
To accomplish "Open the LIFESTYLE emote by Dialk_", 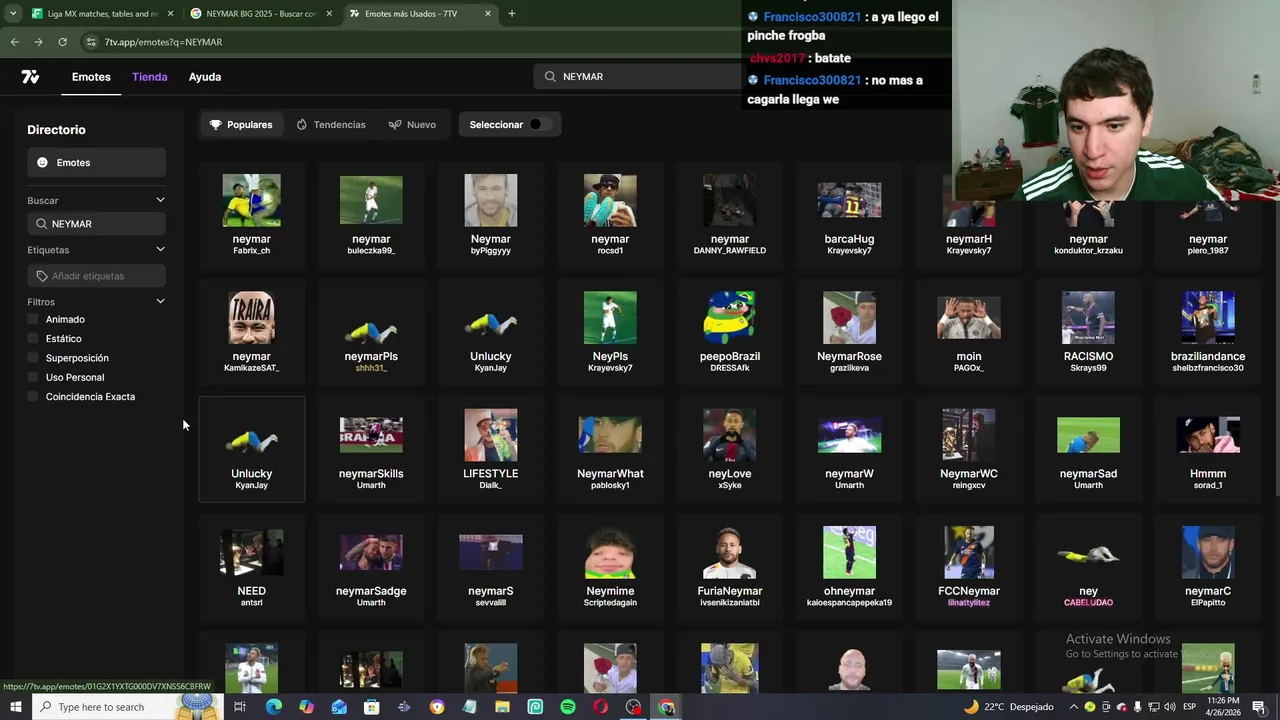I will coord(491,448).
